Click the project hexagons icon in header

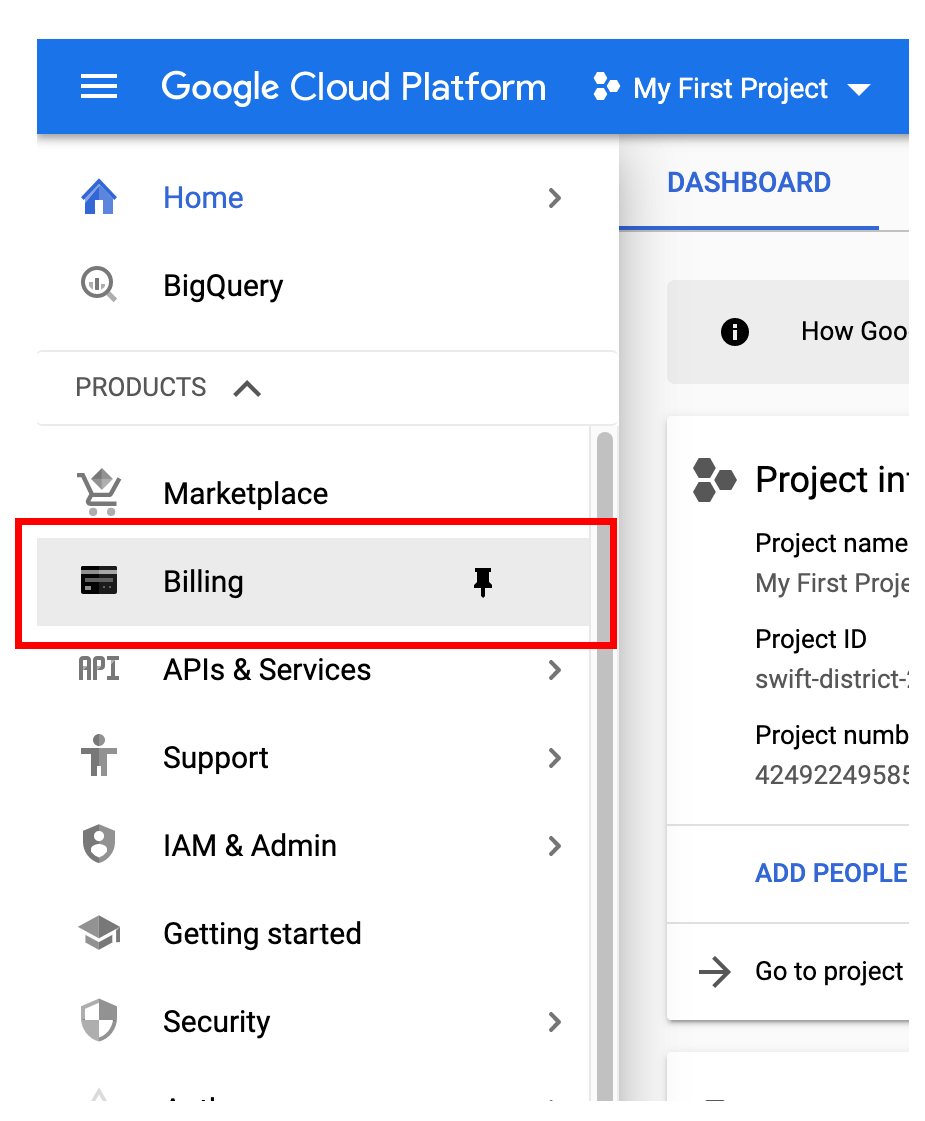(x=606, y=87)
